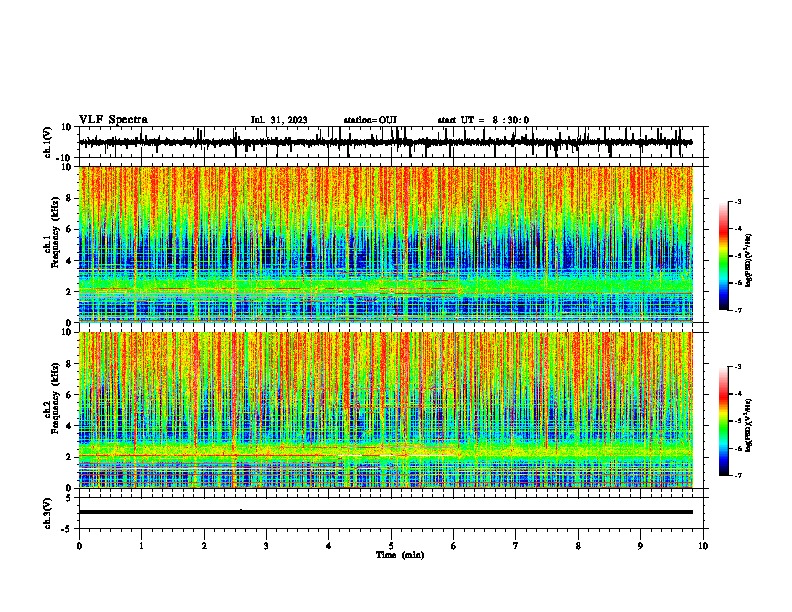Click the time axis tick label "3"
This screenshot has height=612, width=792.
coord(266,546)
